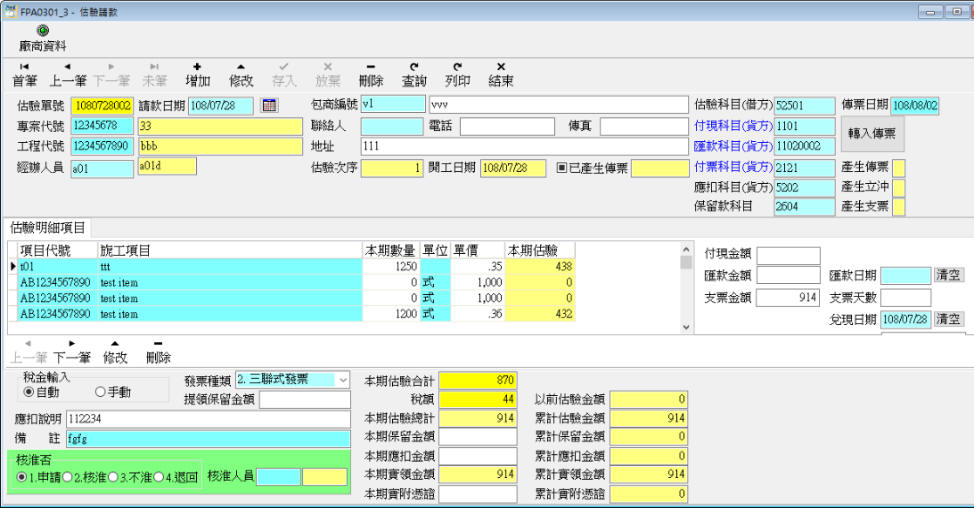The image size is (974, 508).
Task: Go to next detail row 下一筆
Action: 72,352
